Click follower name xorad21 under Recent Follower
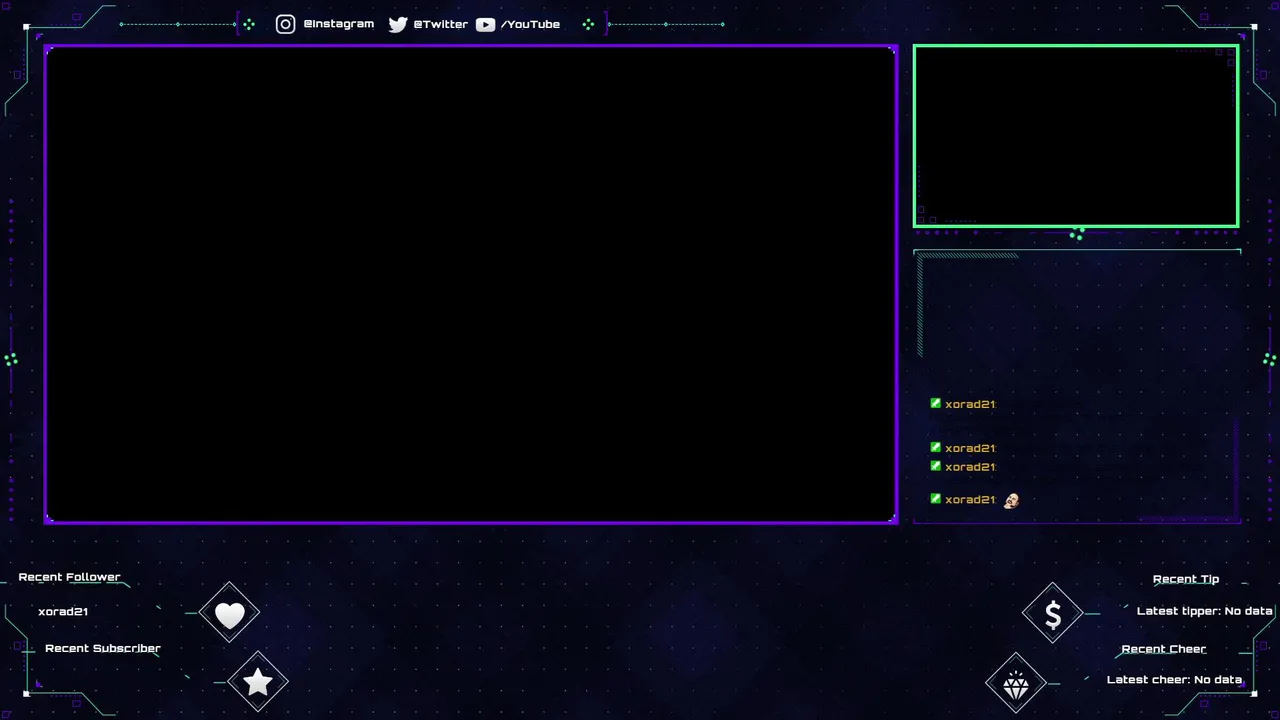1280x720 pixels. [x=63, y=611]
